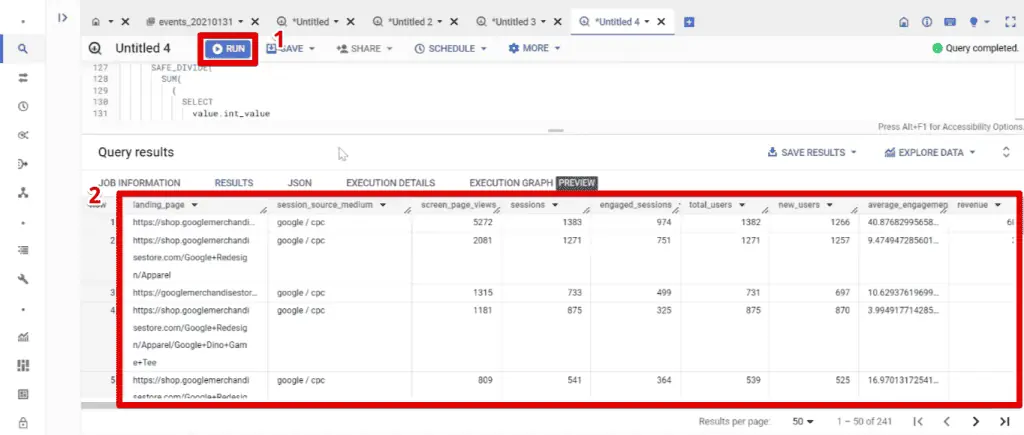Switch to the JOB INFORMATION tab

139,183
